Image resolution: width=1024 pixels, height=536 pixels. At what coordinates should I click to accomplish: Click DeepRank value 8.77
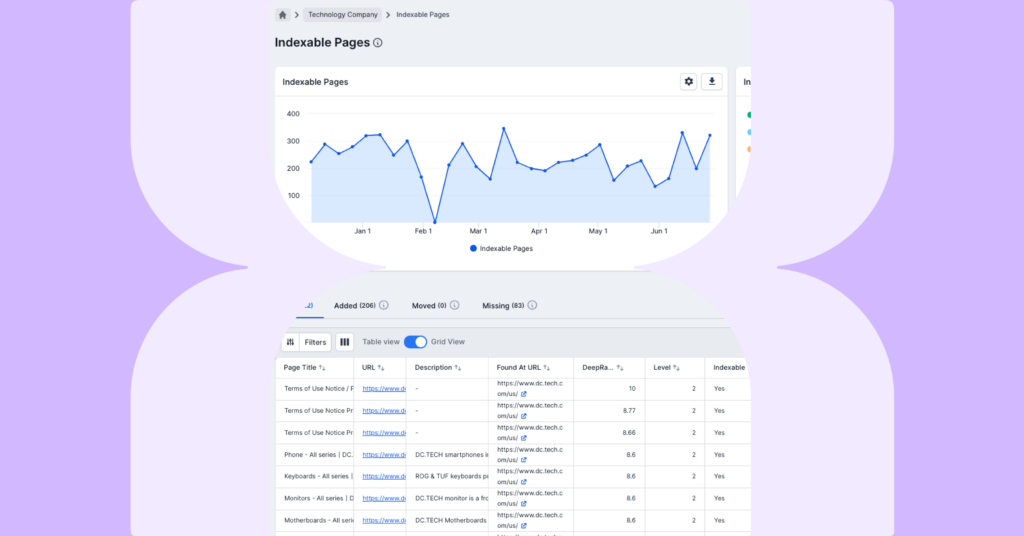[x=629, y=411]
